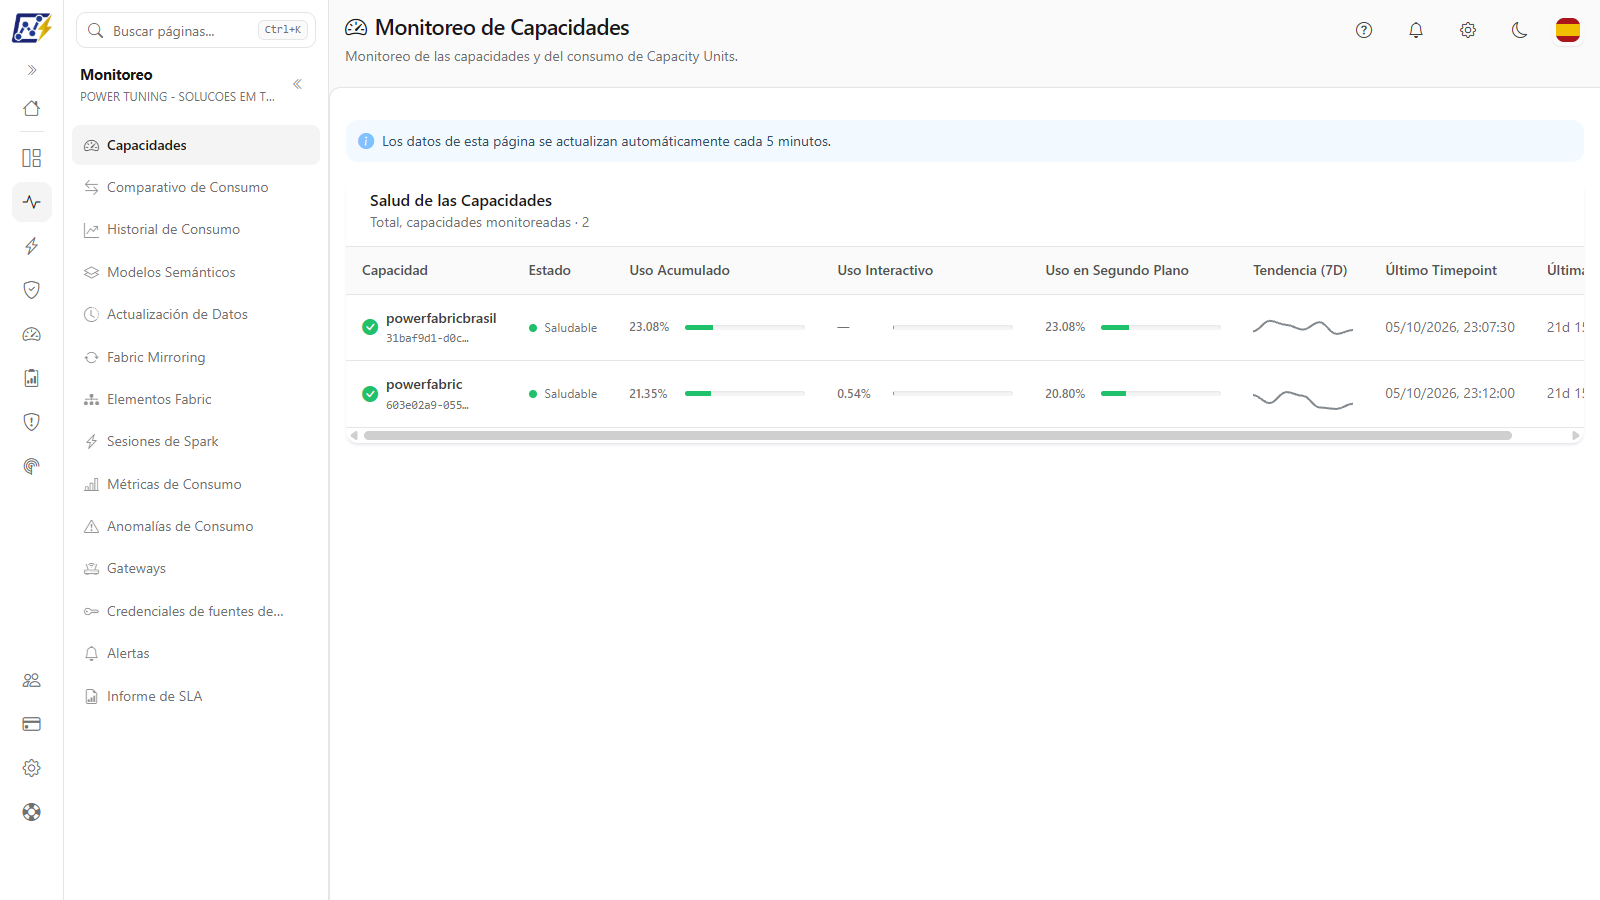Click the 23.08% Uso Acumulado progress bar

[x=745, y=327]
